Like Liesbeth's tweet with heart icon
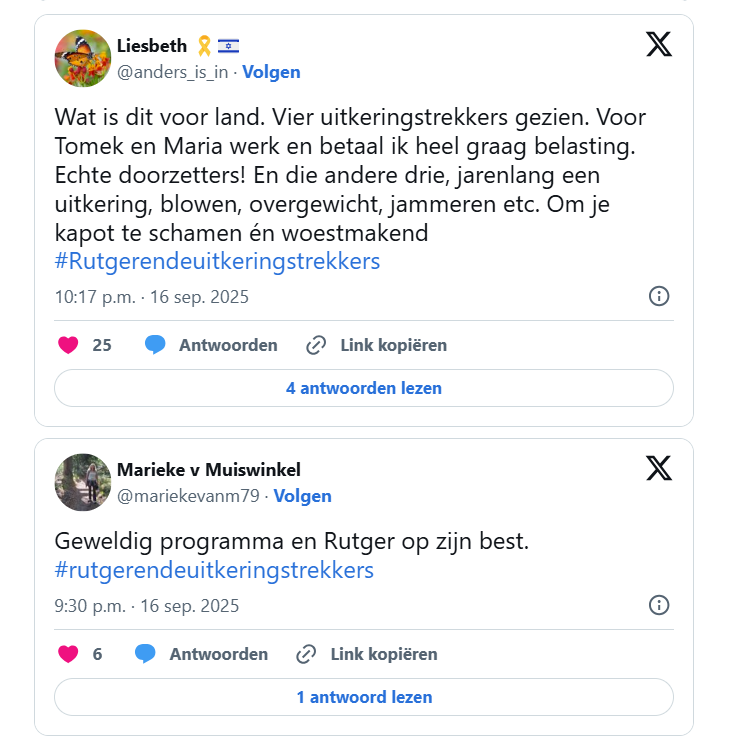This screenshot has height=748, width=745. click(x=68, y=345)
